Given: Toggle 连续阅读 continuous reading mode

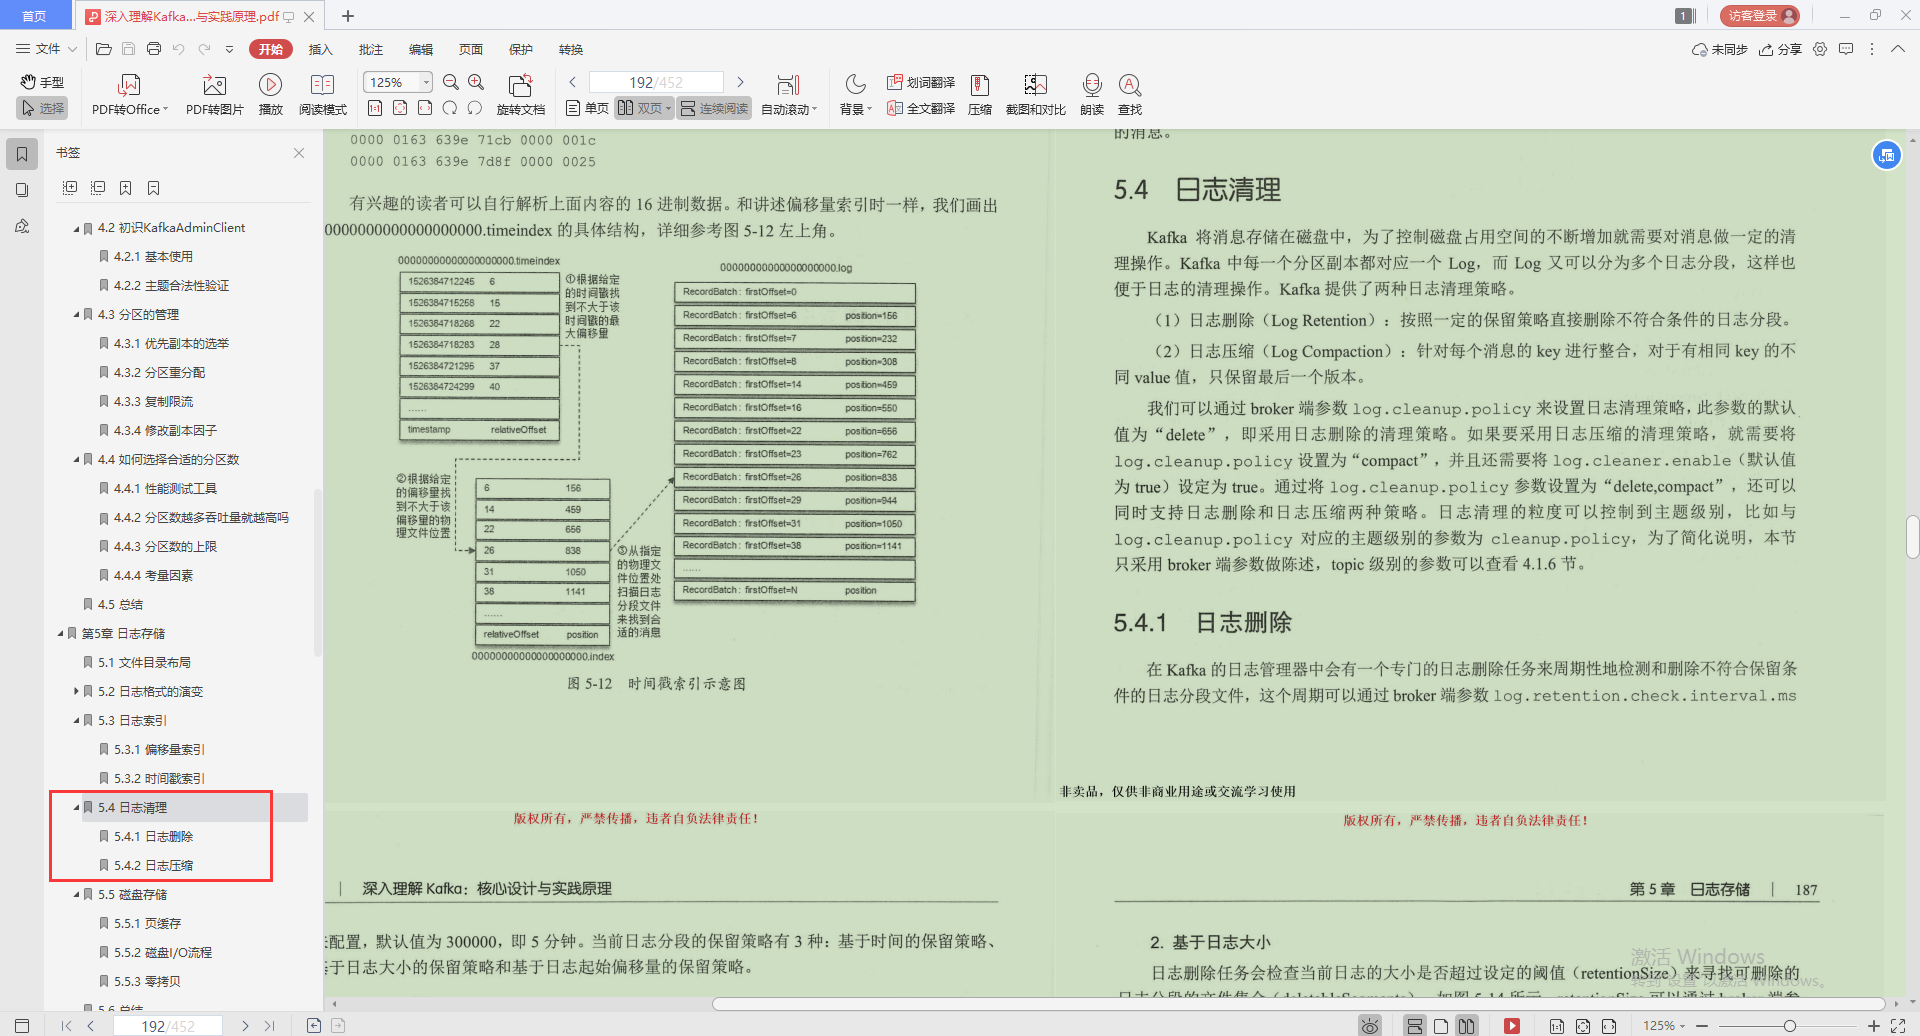Looking at the screenshot, I should [x=713, y=108].
